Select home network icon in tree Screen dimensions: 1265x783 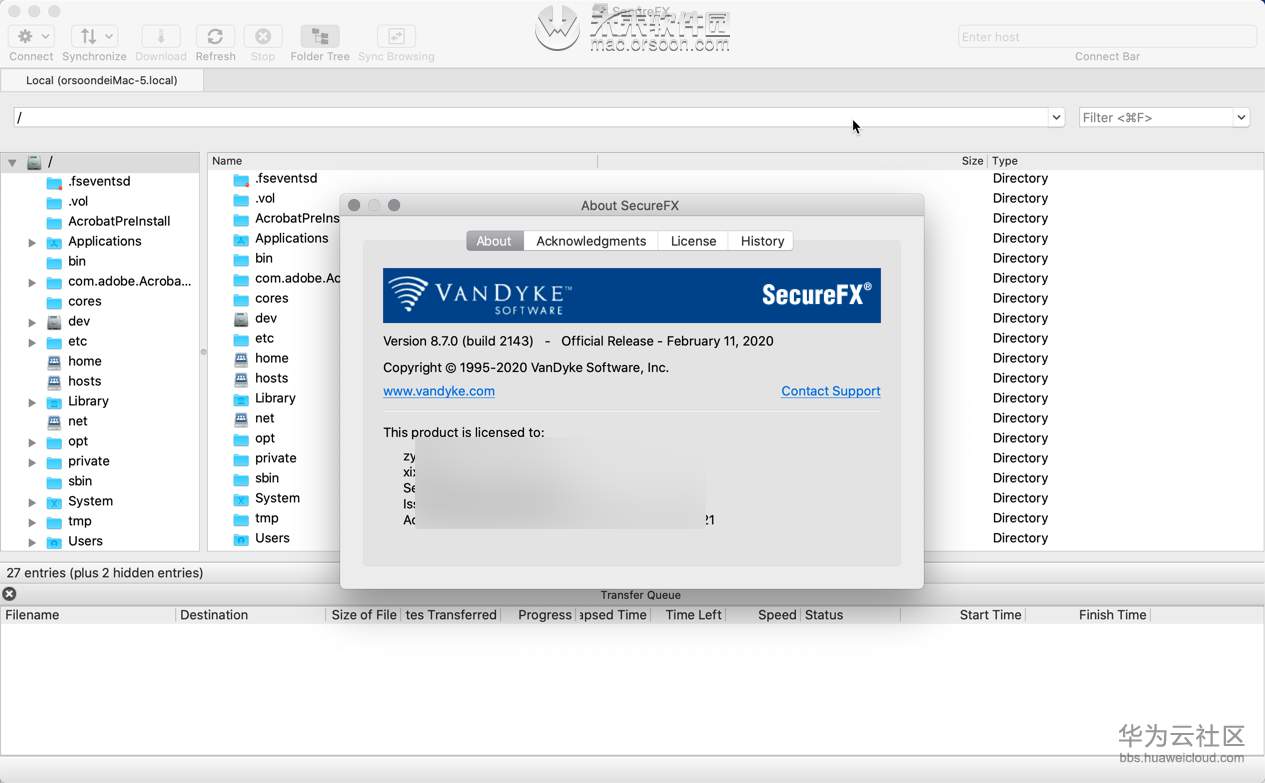(54, 362)
